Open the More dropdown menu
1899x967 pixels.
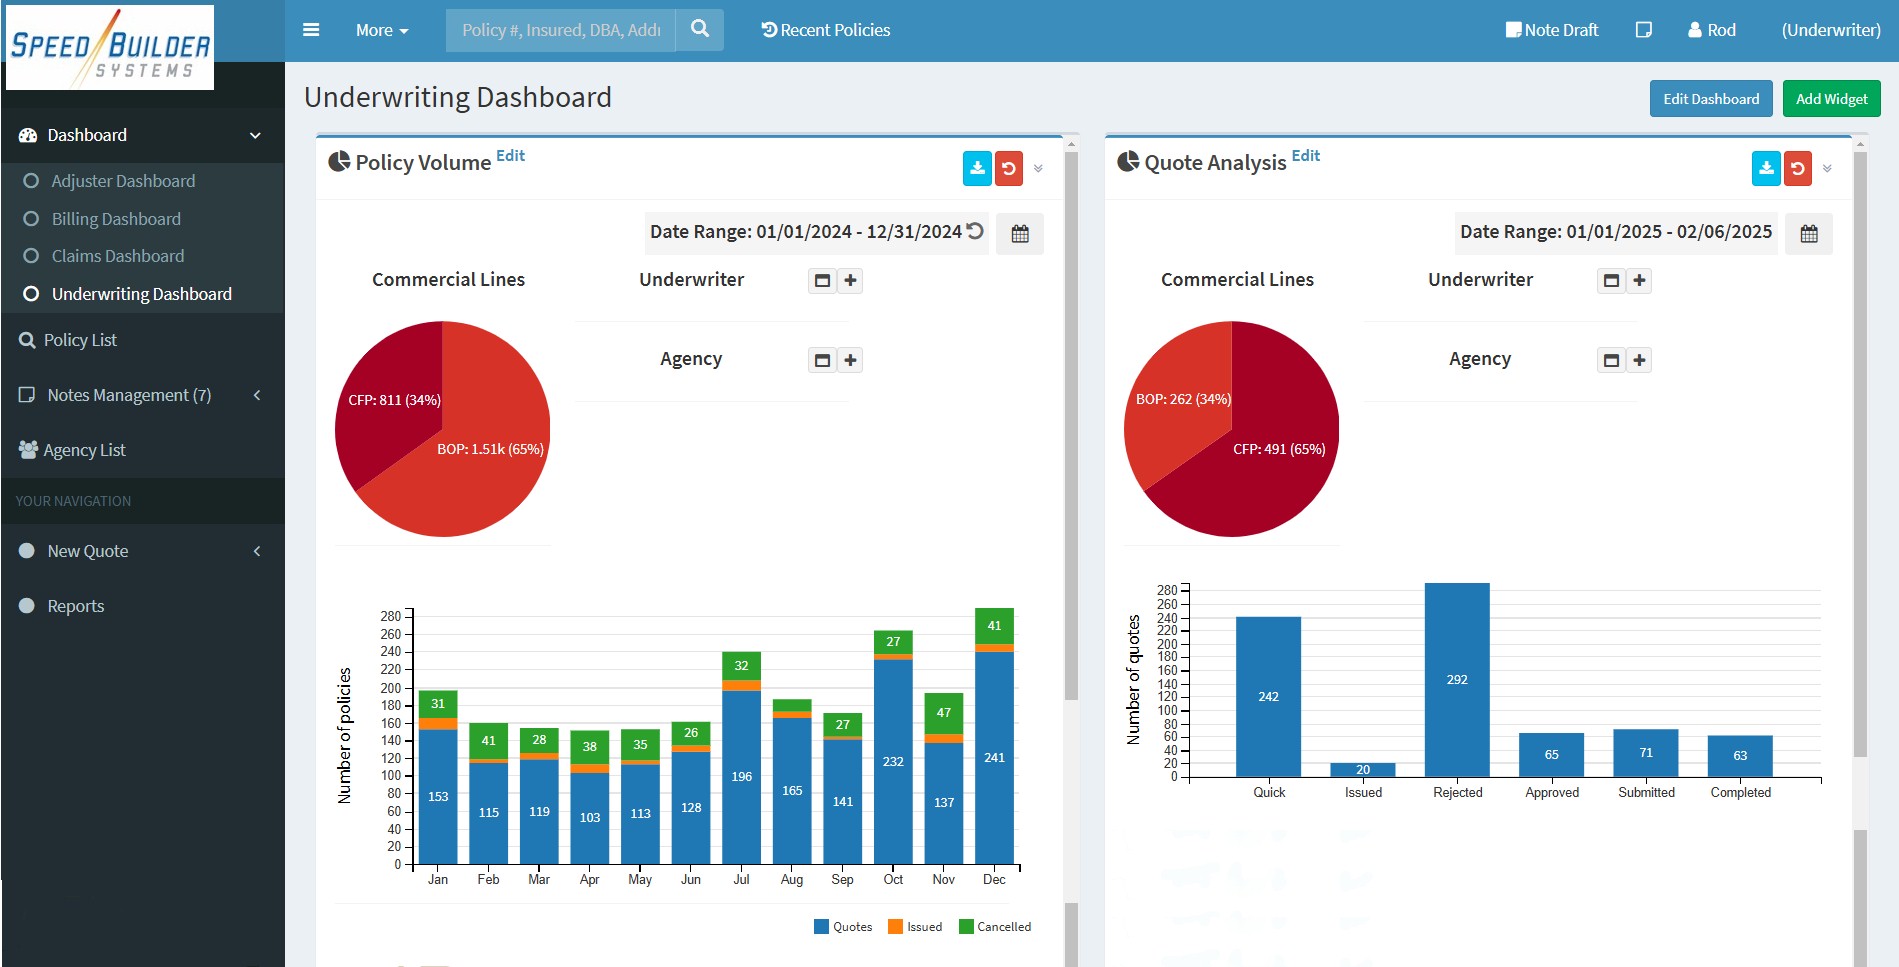point(382,30)
